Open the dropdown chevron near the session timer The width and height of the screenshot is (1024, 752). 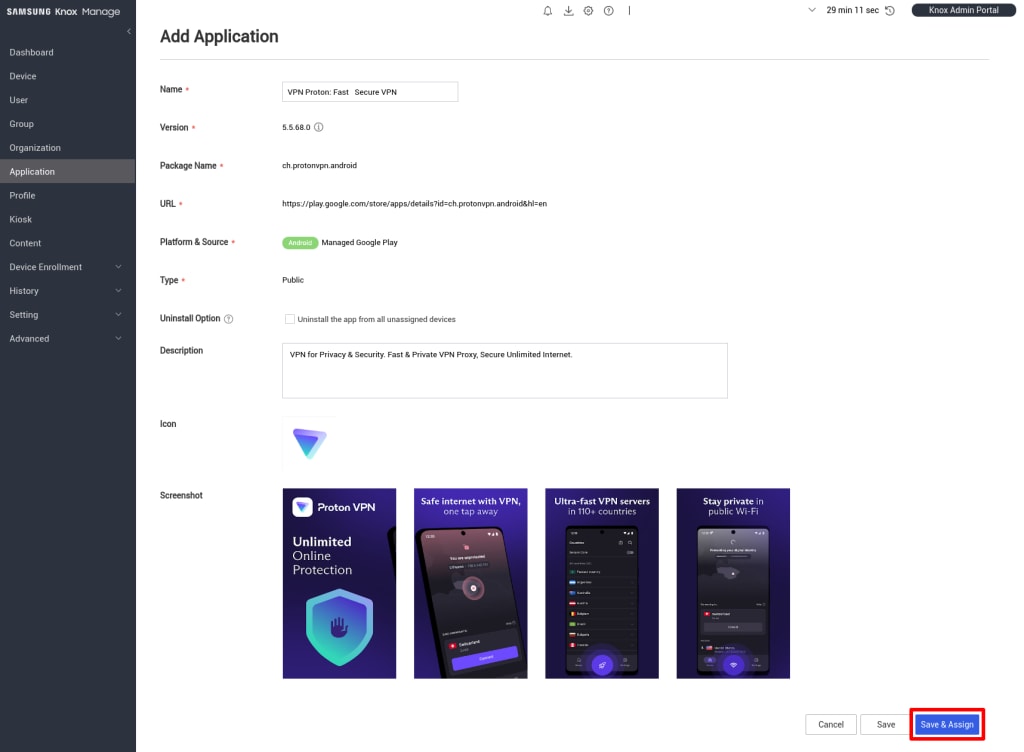pyautogui.click(x=812, y=10)
